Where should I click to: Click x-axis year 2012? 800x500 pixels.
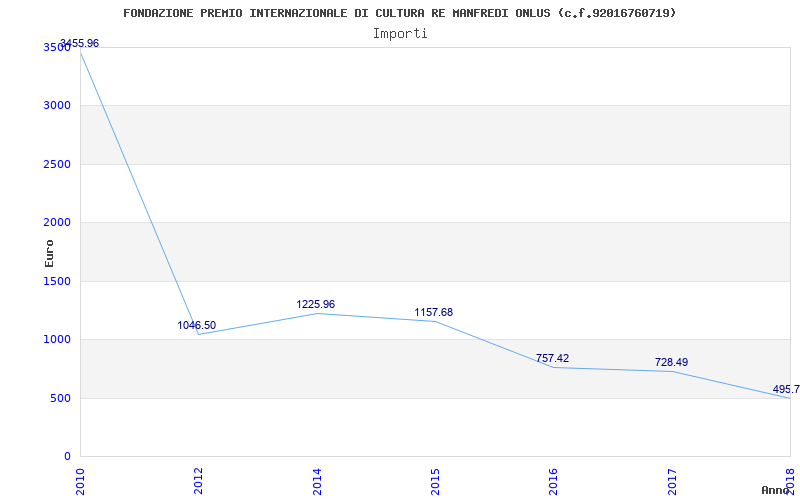(x=198, y=482)
